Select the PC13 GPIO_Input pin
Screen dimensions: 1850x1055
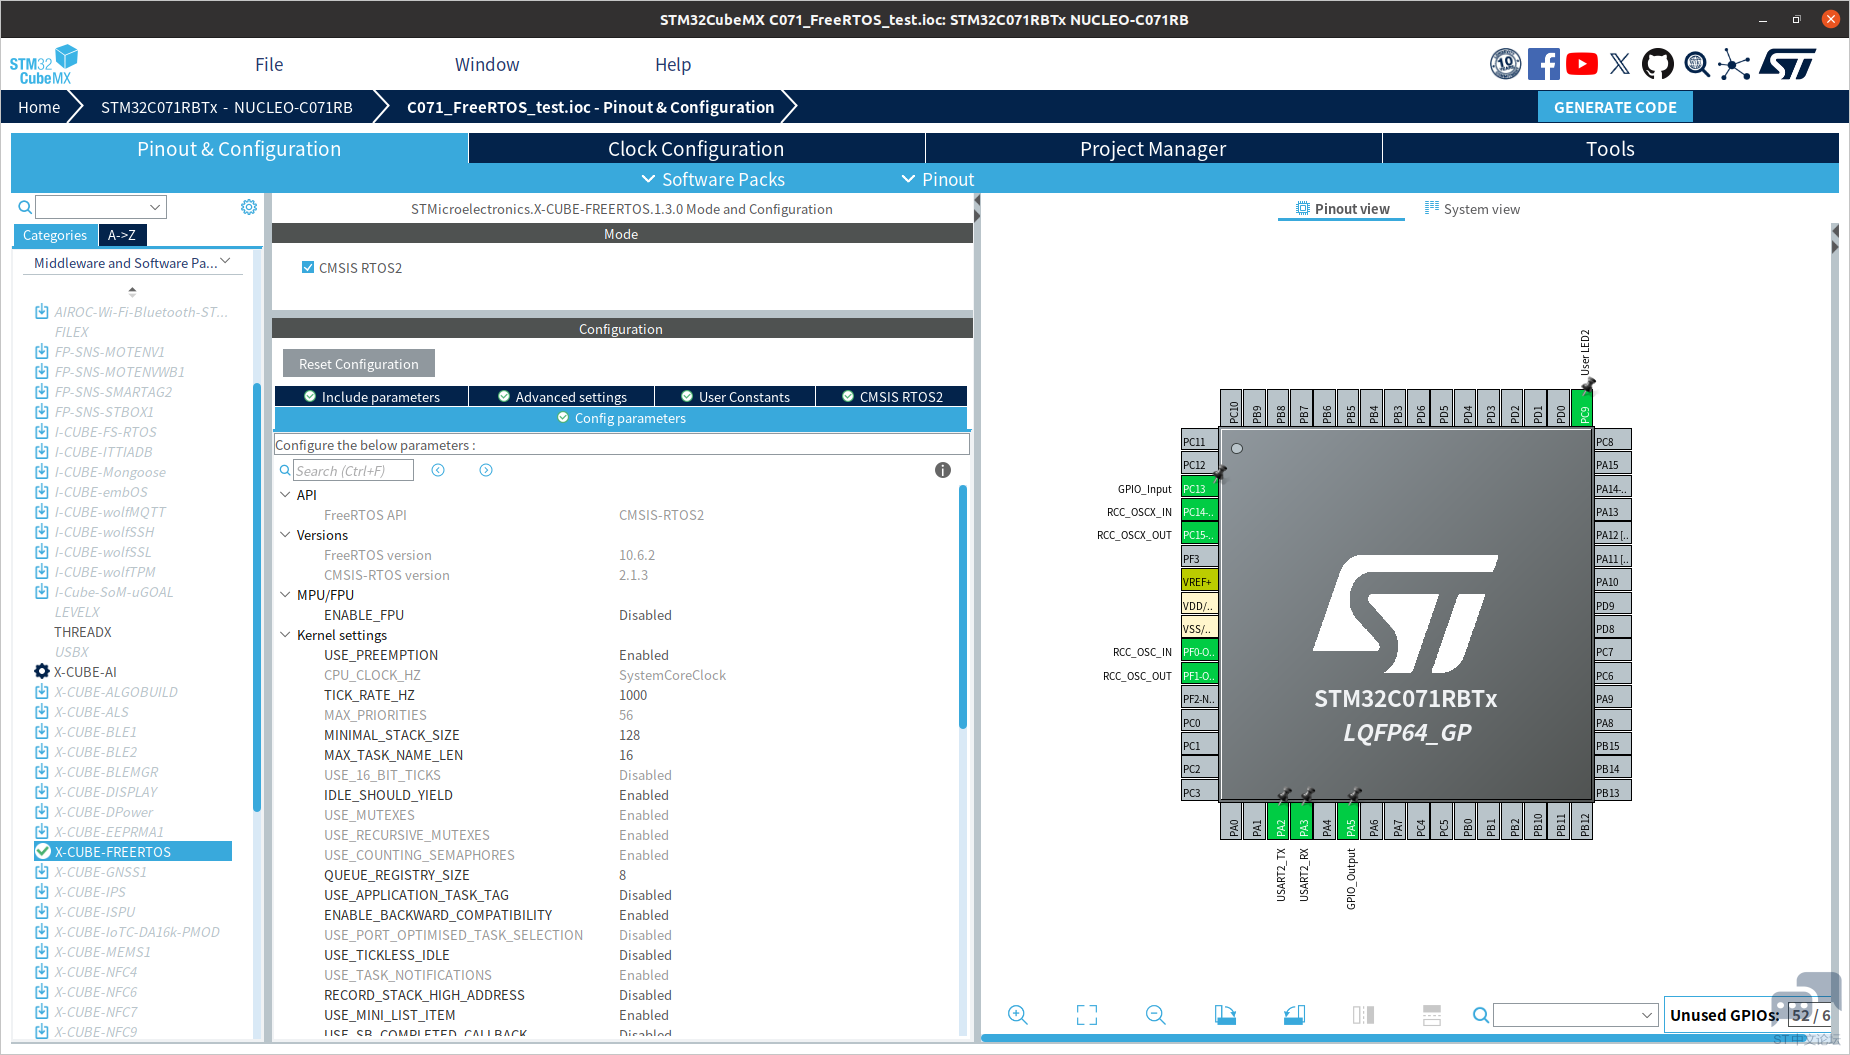(x=1199, y=488)
